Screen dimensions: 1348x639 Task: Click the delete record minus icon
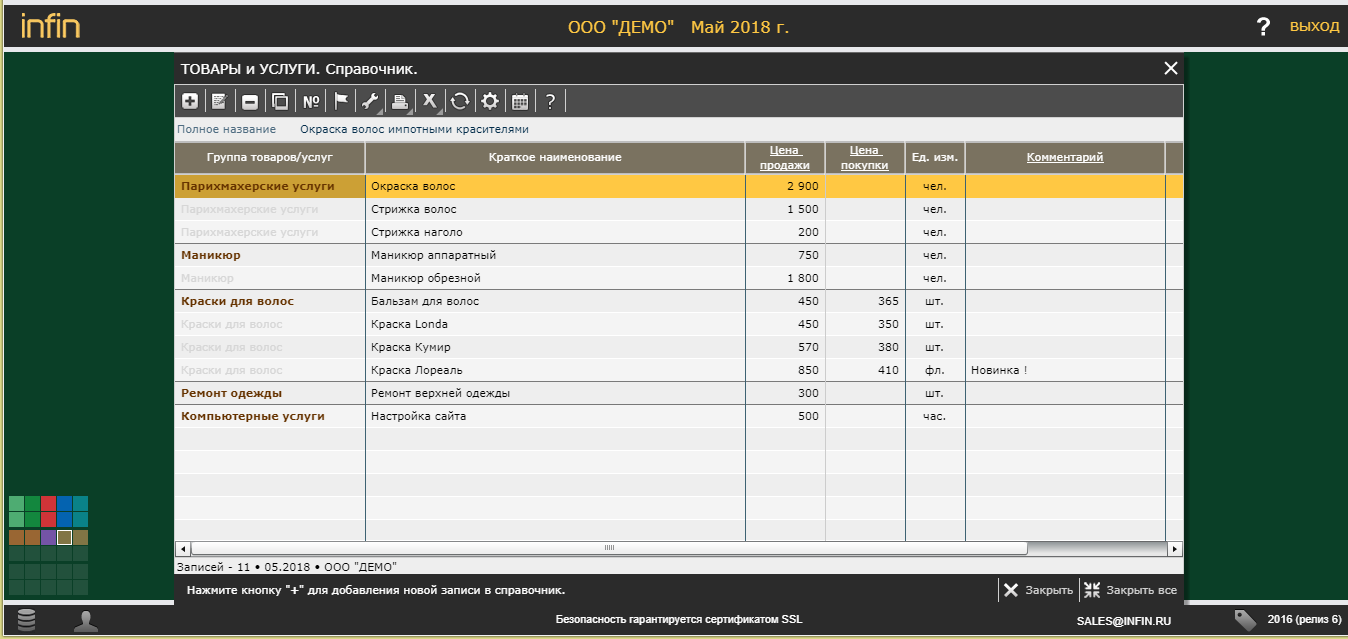(250, 101)
